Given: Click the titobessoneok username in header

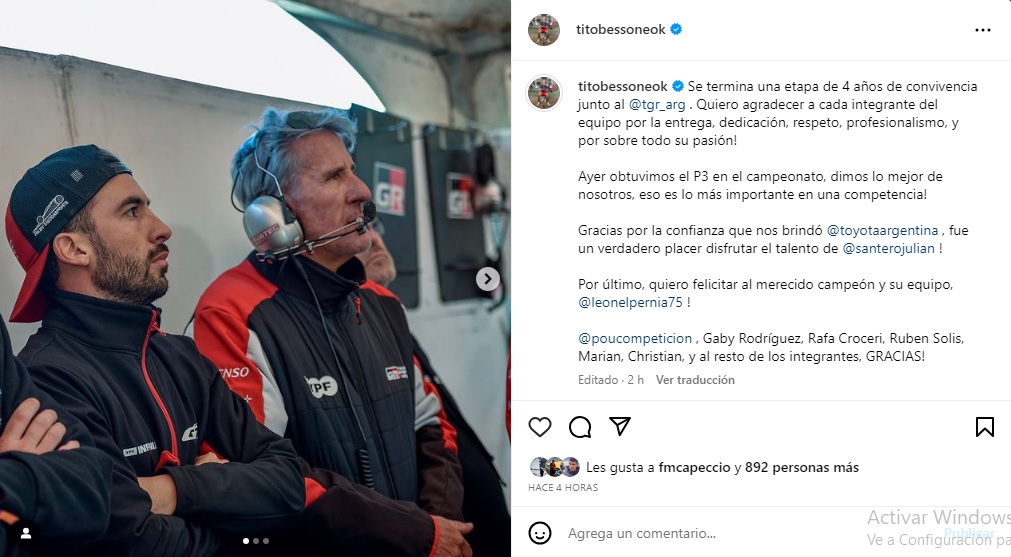Looking at the screenshot, I should click(x=620, y=30).
